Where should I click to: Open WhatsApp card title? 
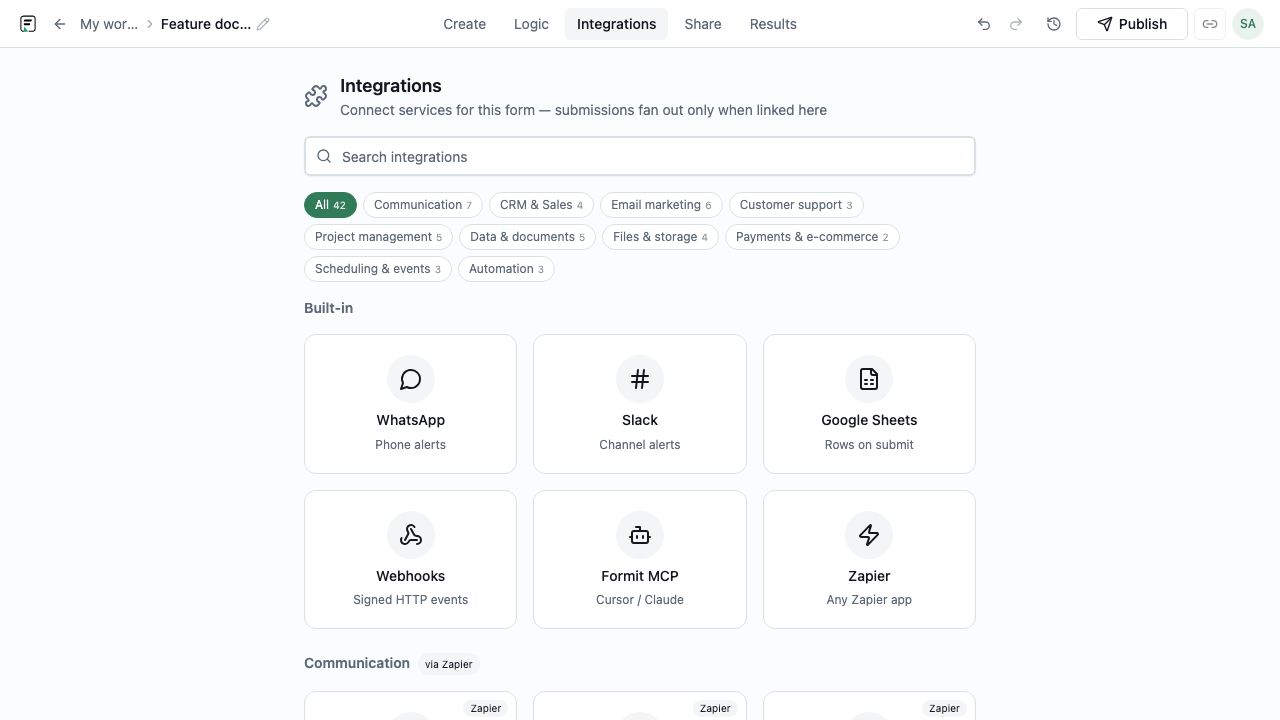click(x=411, y=420)
